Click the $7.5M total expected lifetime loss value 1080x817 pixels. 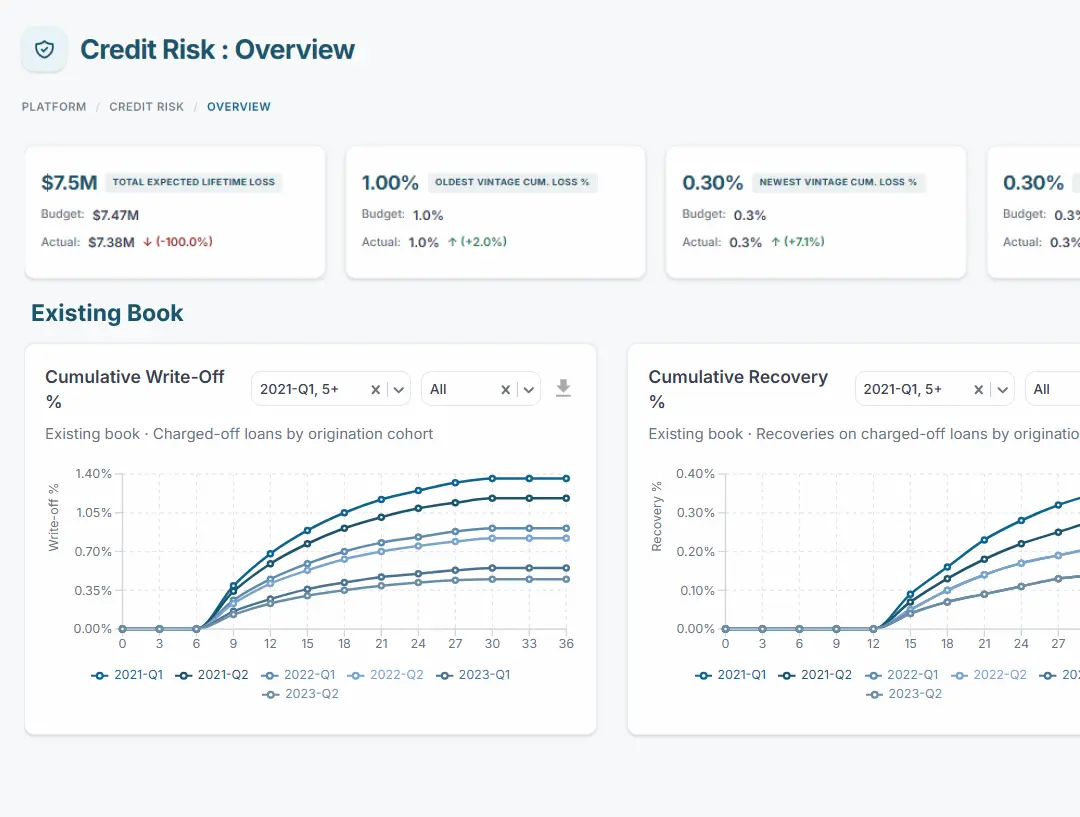coord(69,183)
